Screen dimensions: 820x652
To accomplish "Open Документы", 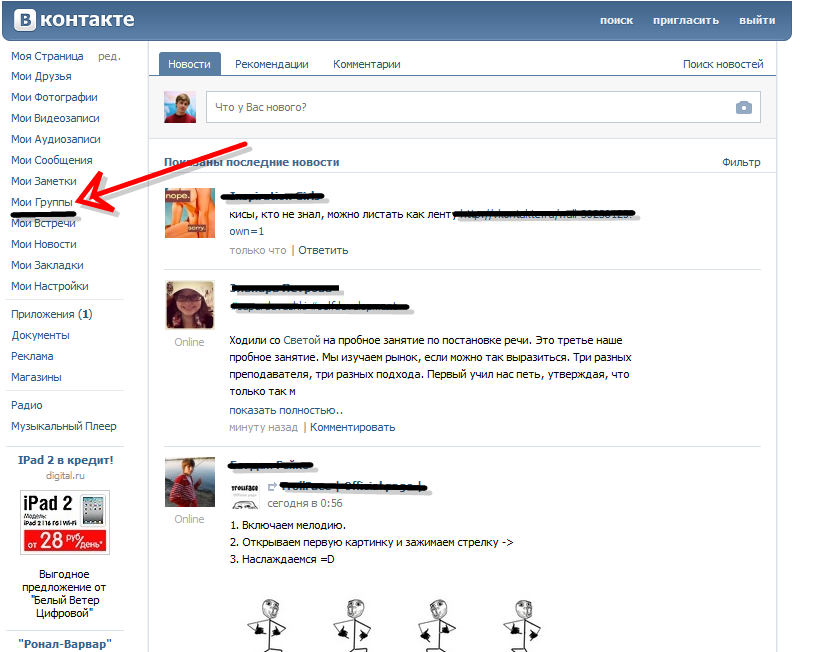I will 40,335.
